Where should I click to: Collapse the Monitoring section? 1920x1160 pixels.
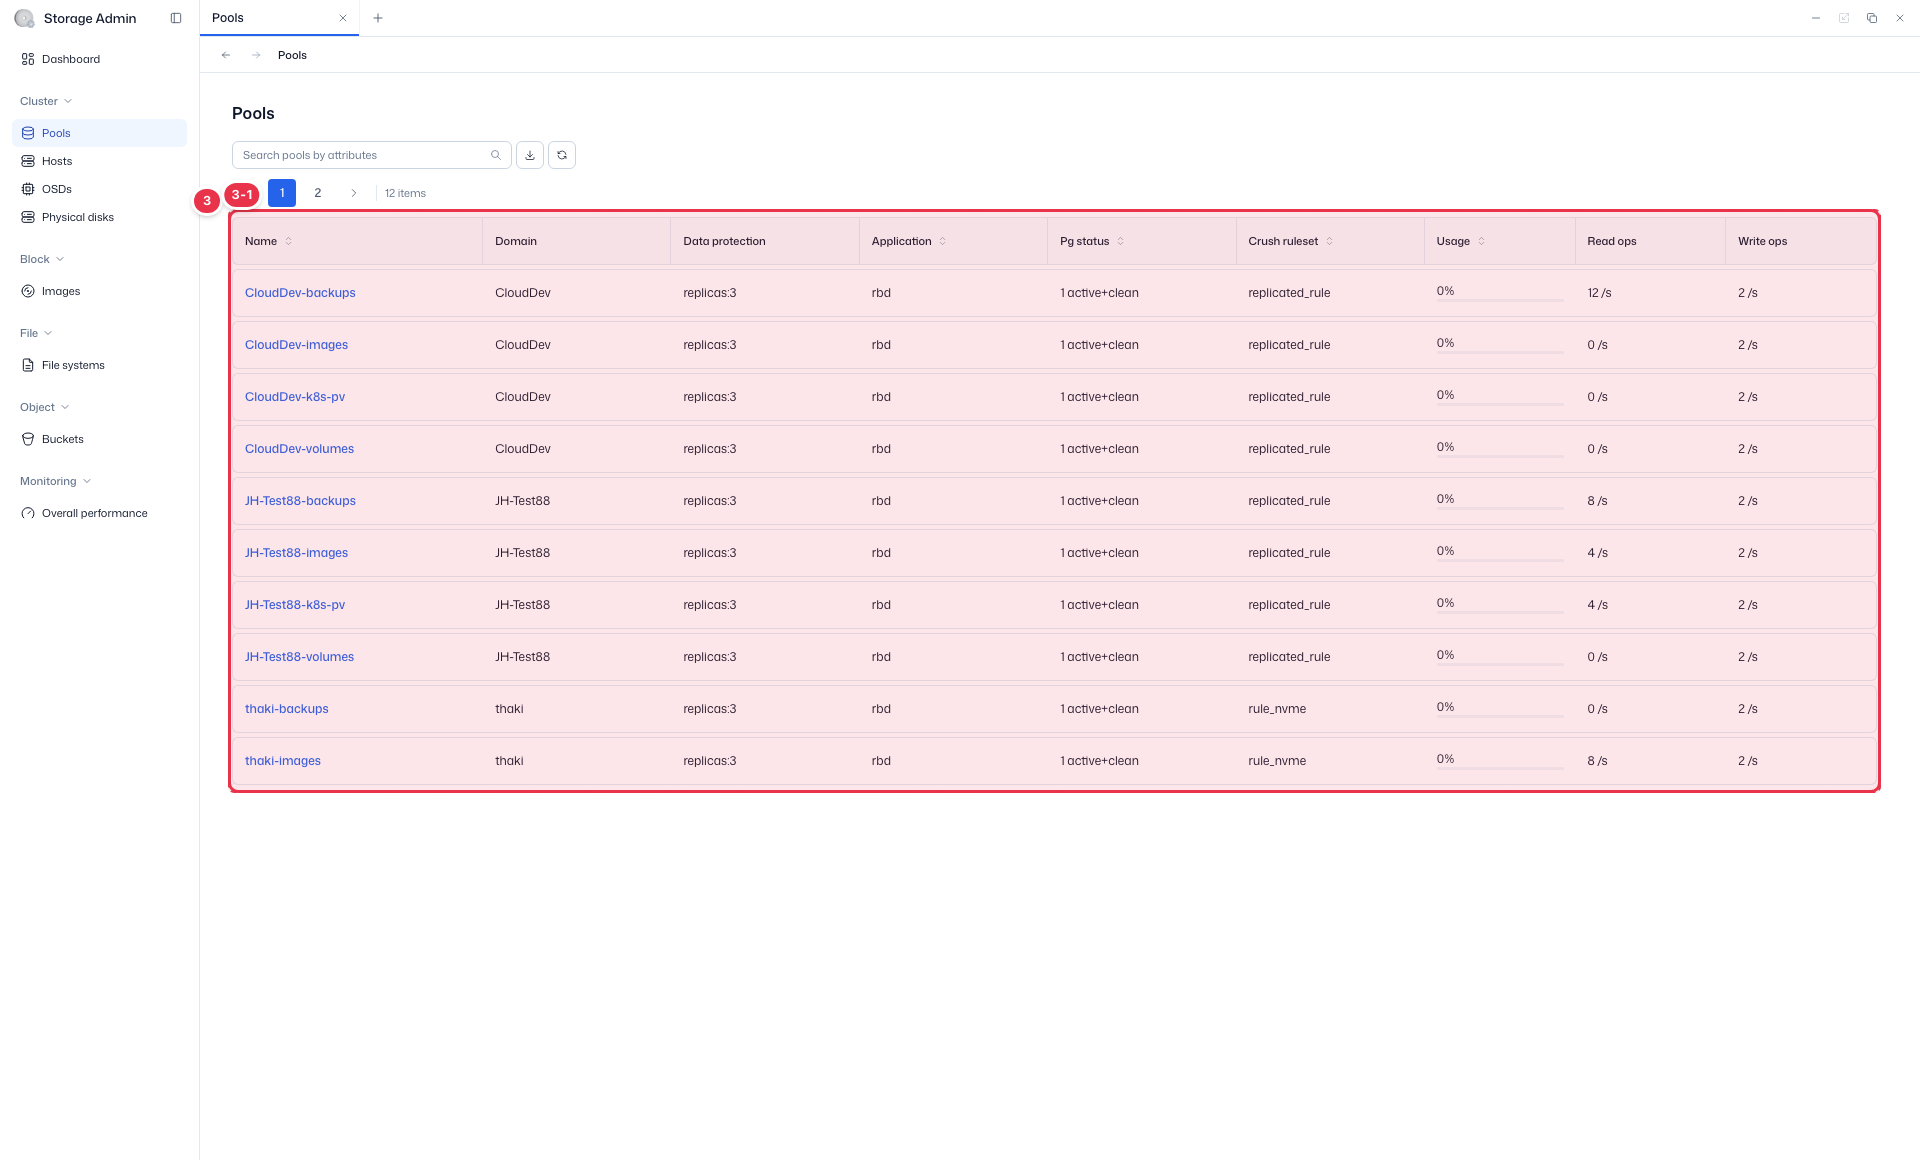[x=56, y=481]
